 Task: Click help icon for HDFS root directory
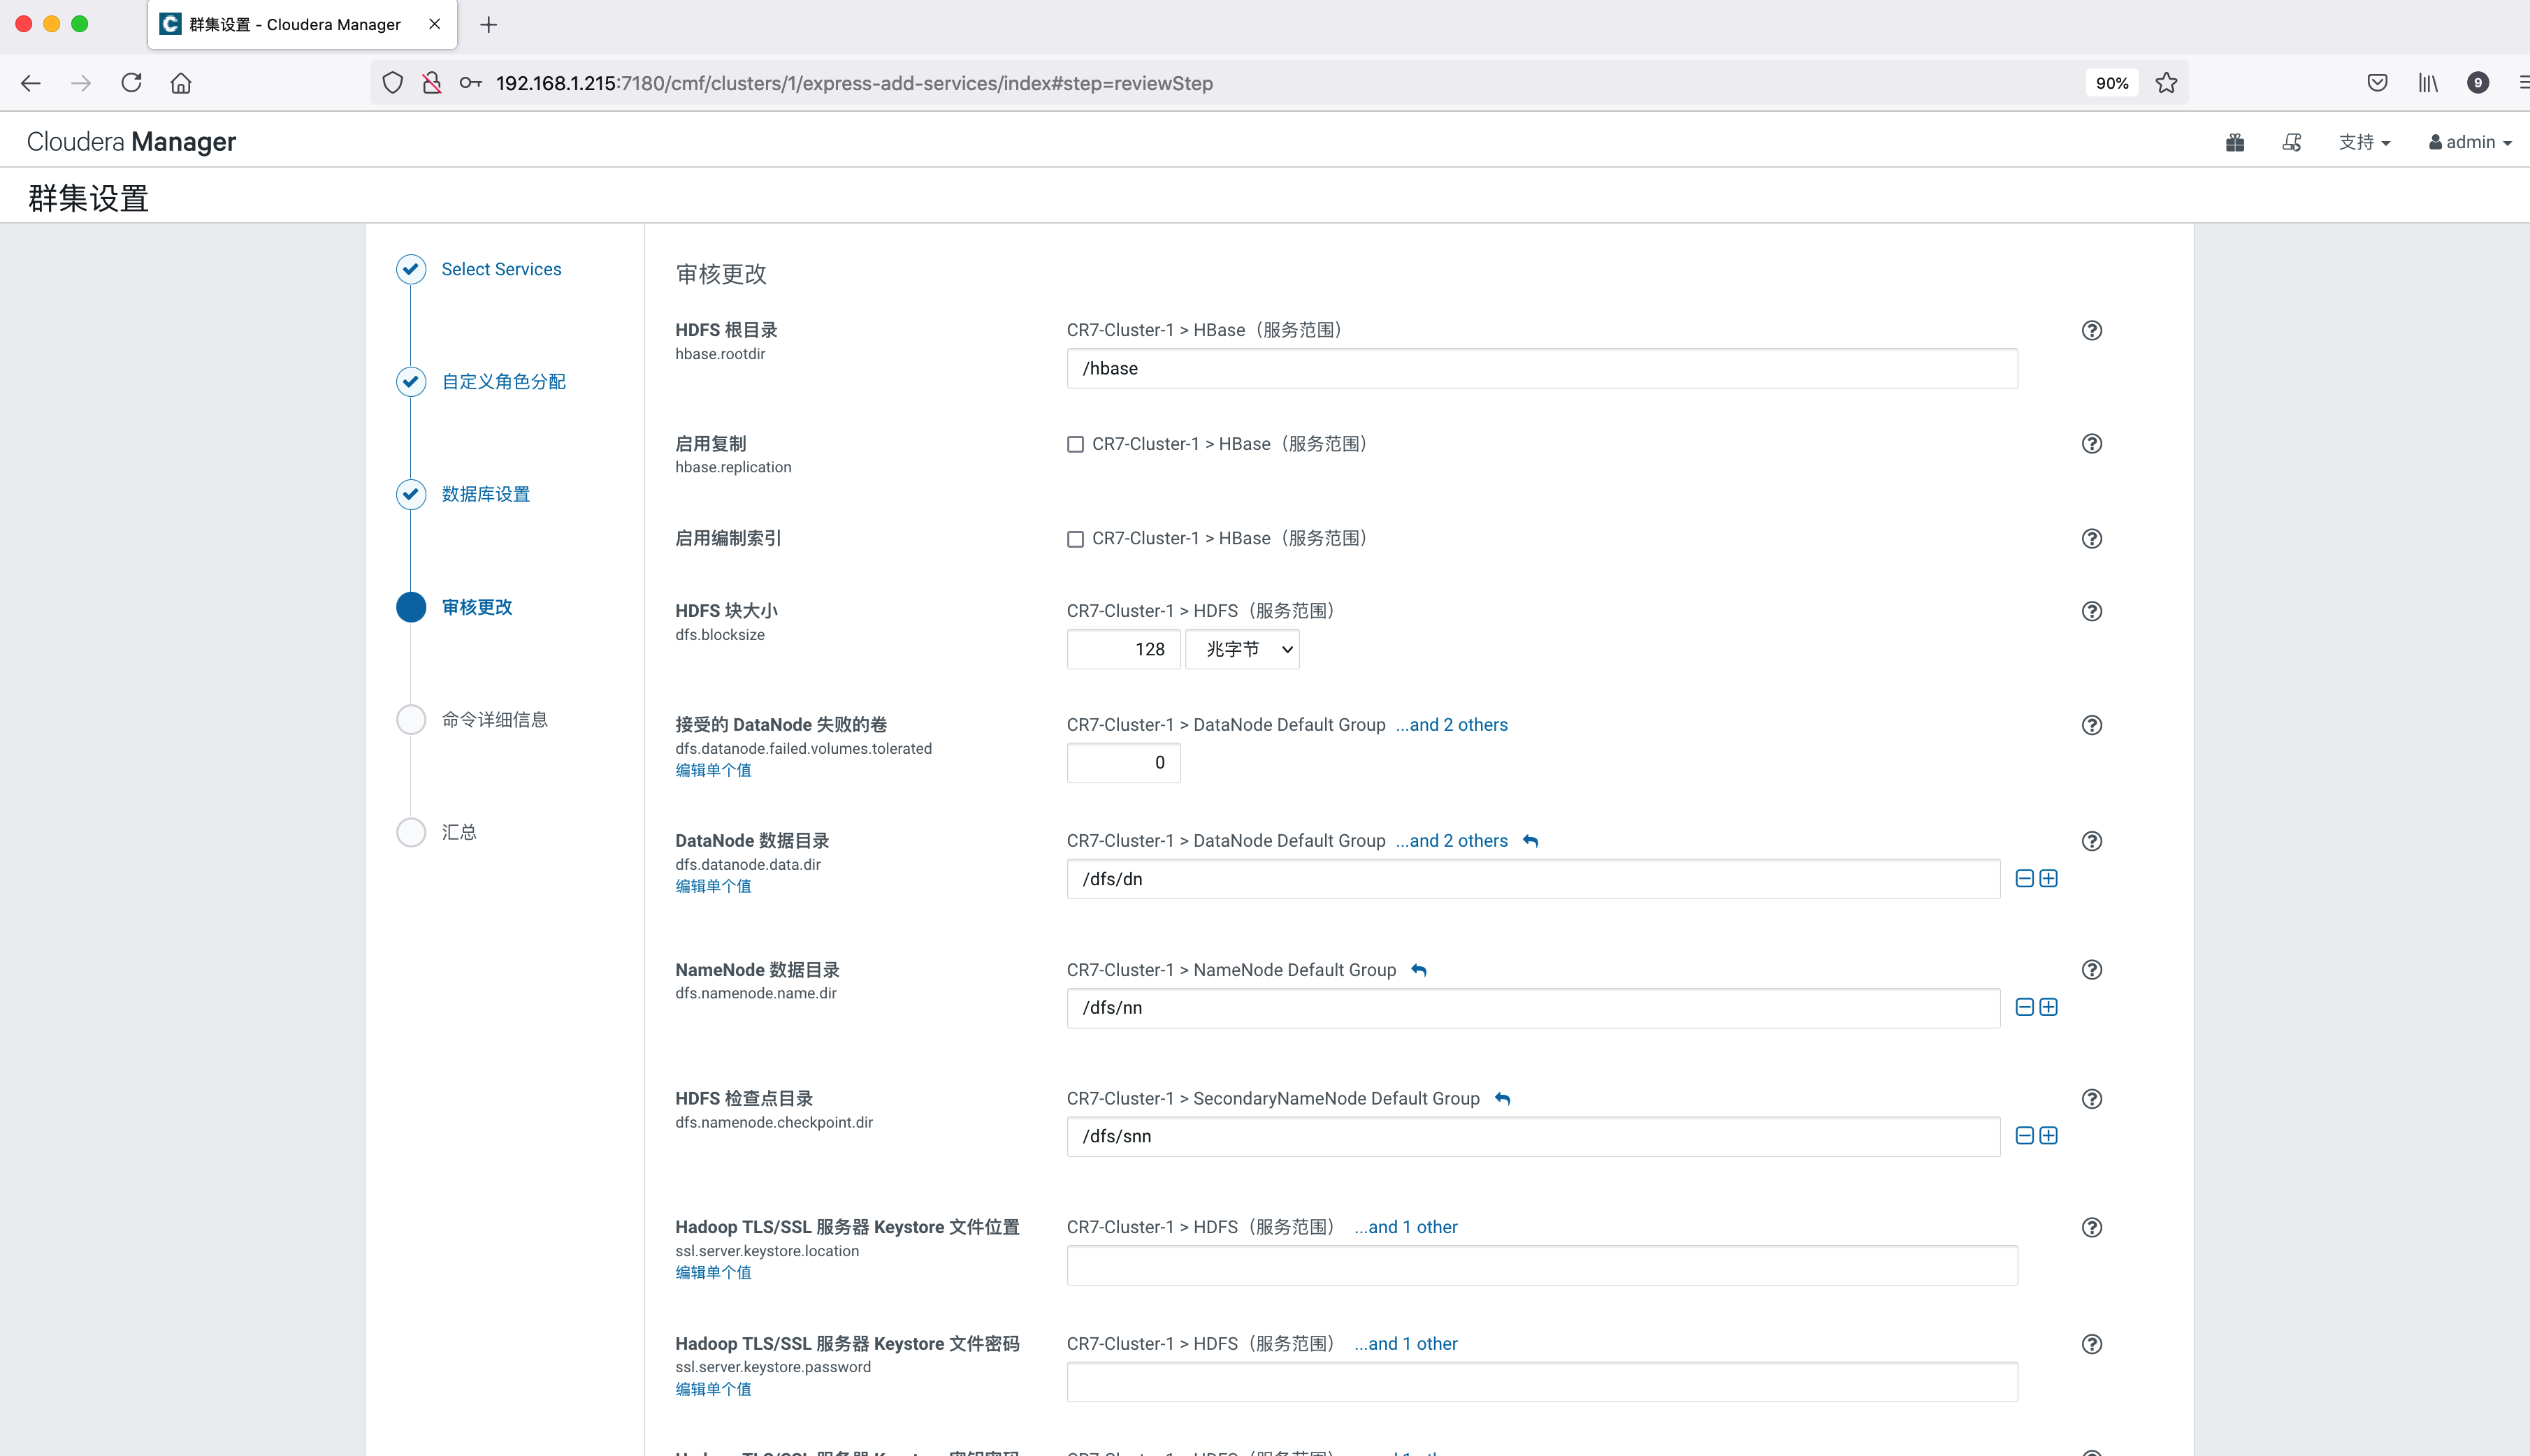pos(2091,330)
